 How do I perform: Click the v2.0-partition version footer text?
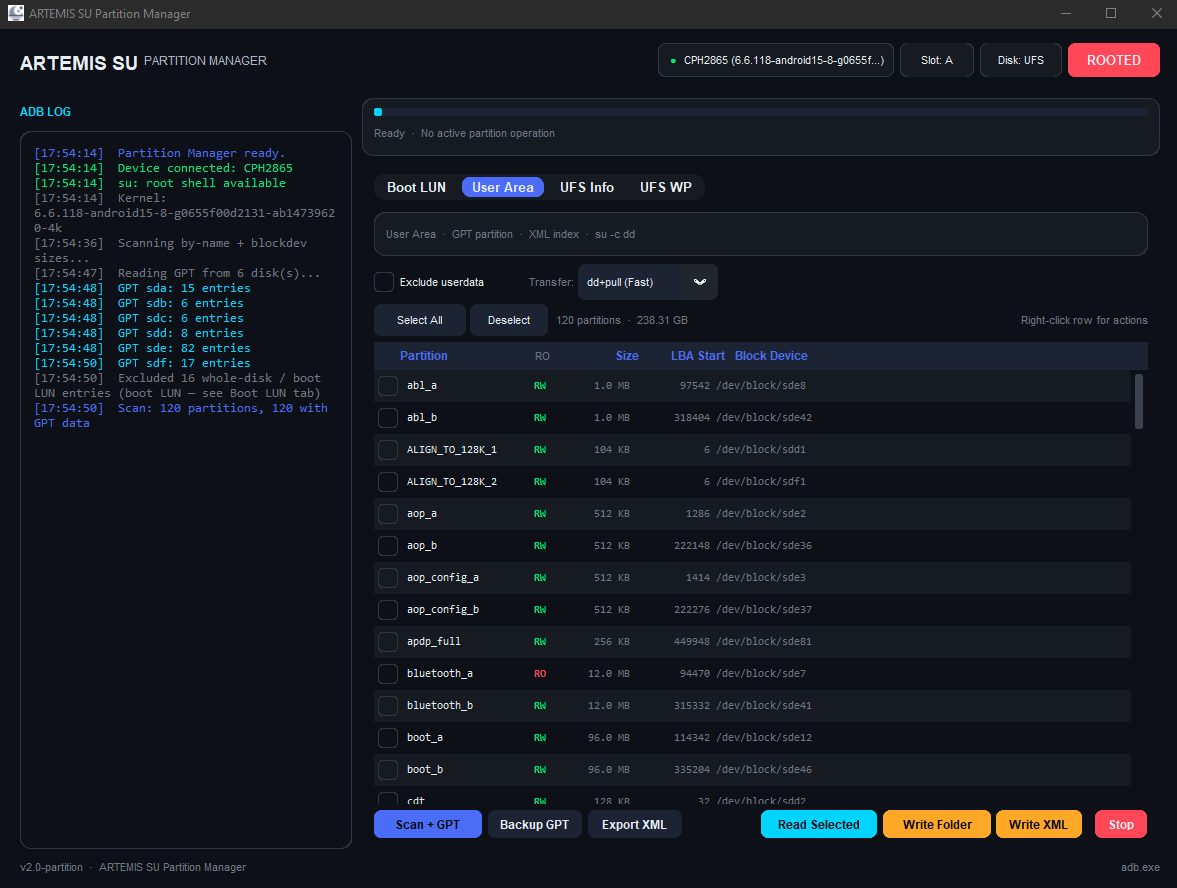click(x=51, y=867)
